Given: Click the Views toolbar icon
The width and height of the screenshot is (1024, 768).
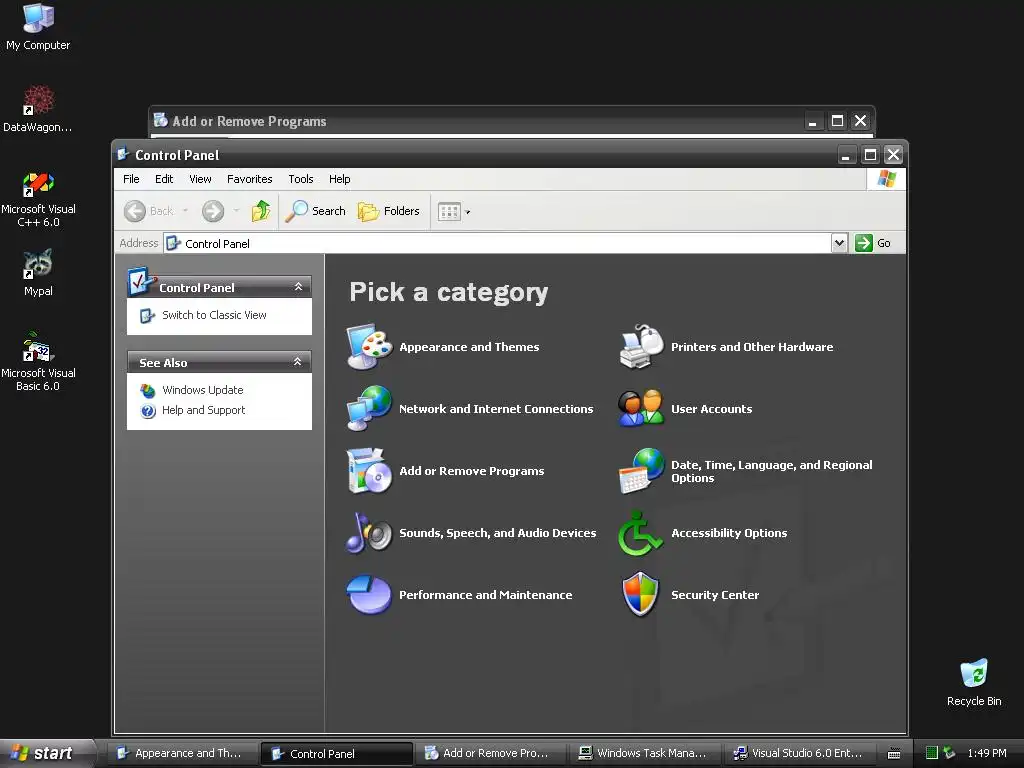Looking at the screenshot, I should click(x=449, y=212).
